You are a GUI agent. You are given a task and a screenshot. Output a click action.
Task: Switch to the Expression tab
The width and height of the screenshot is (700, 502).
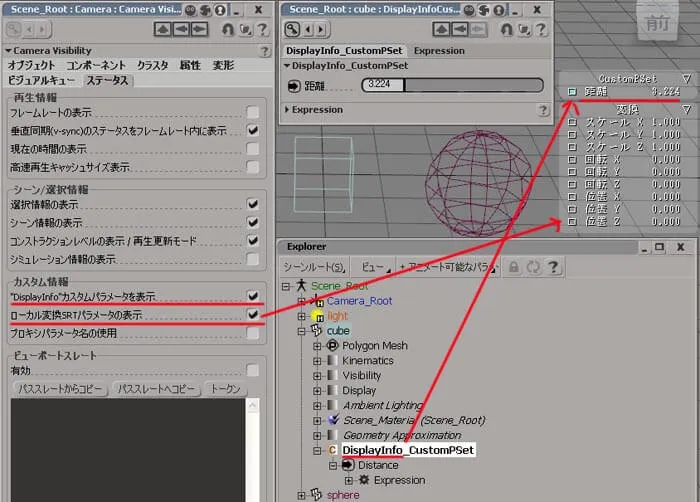[x=439, y=50]
